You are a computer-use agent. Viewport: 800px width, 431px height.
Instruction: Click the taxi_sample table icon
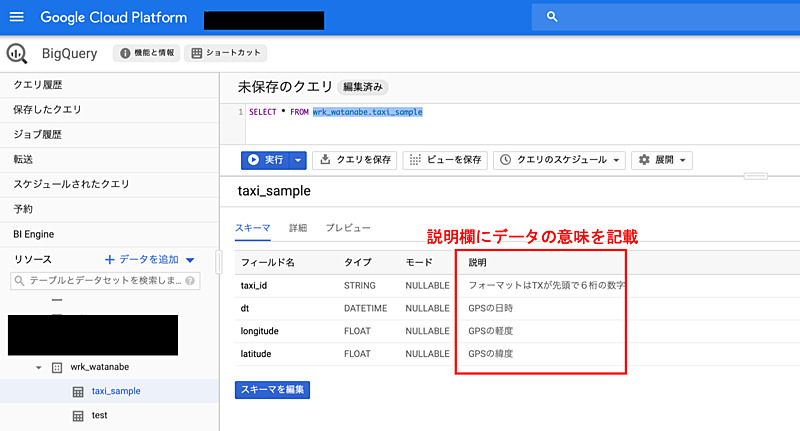coord(78,392)
